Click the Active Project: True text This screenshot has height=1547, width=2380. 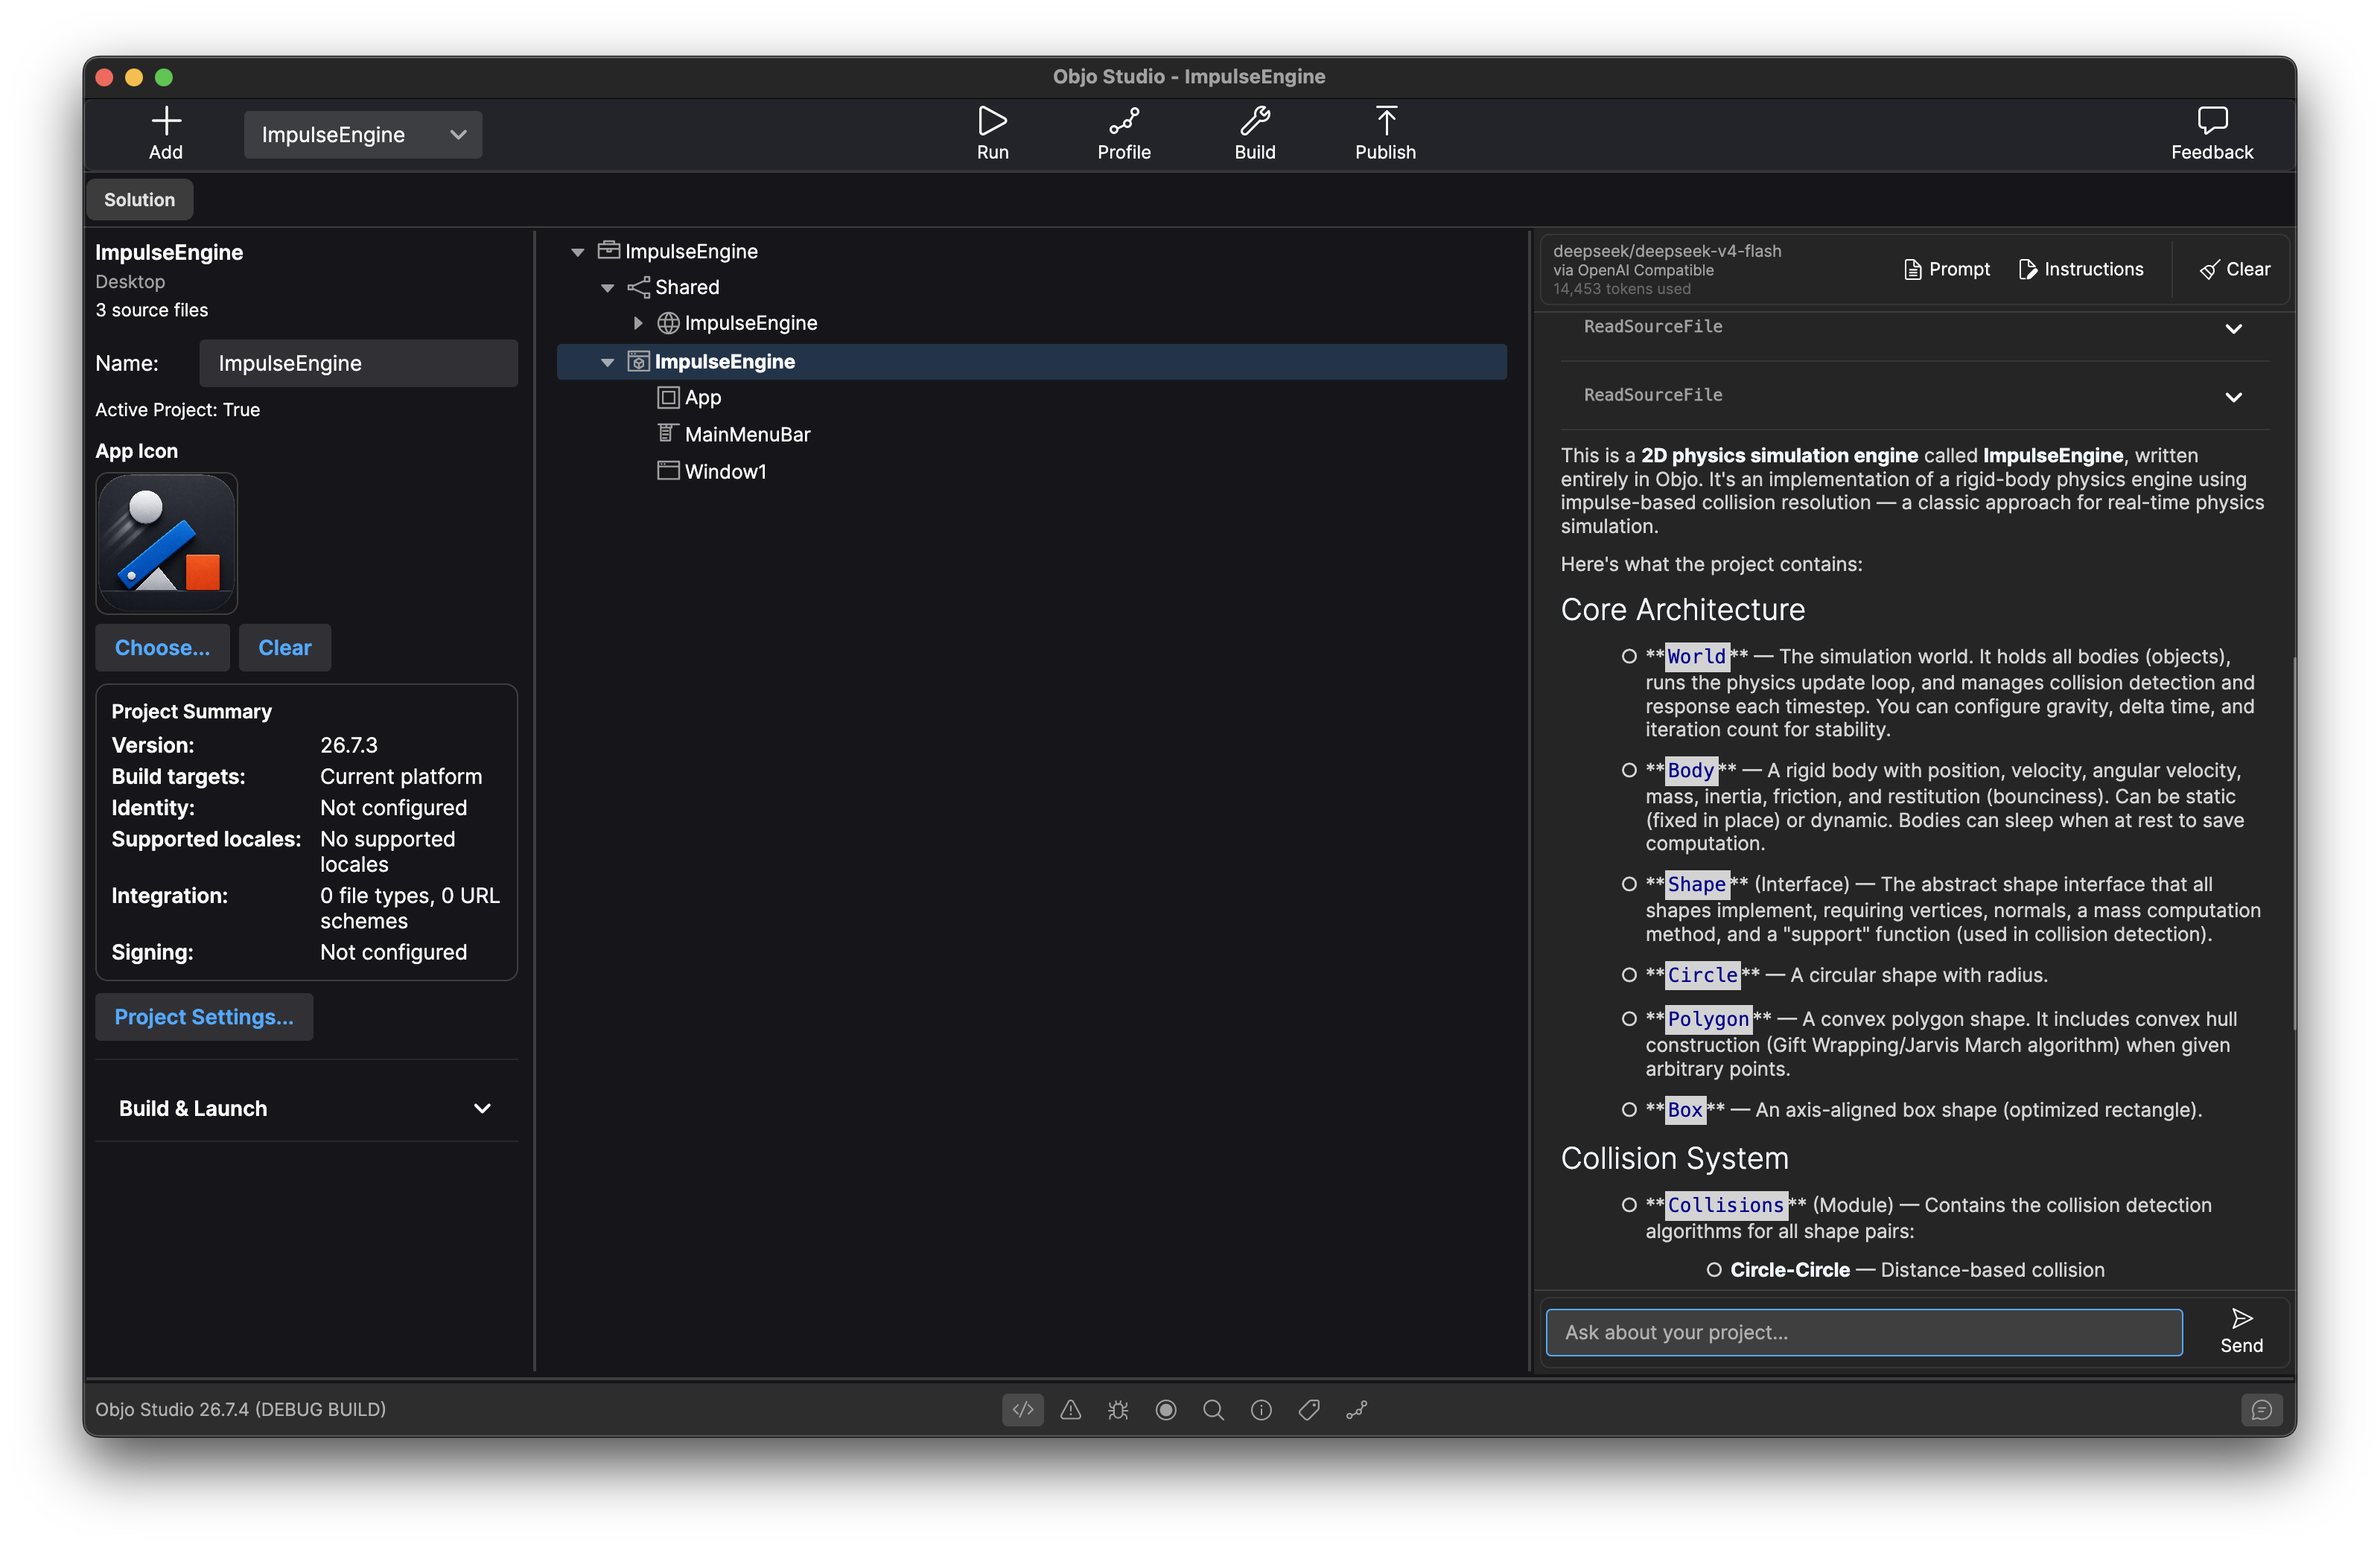(x=178, y=410)
